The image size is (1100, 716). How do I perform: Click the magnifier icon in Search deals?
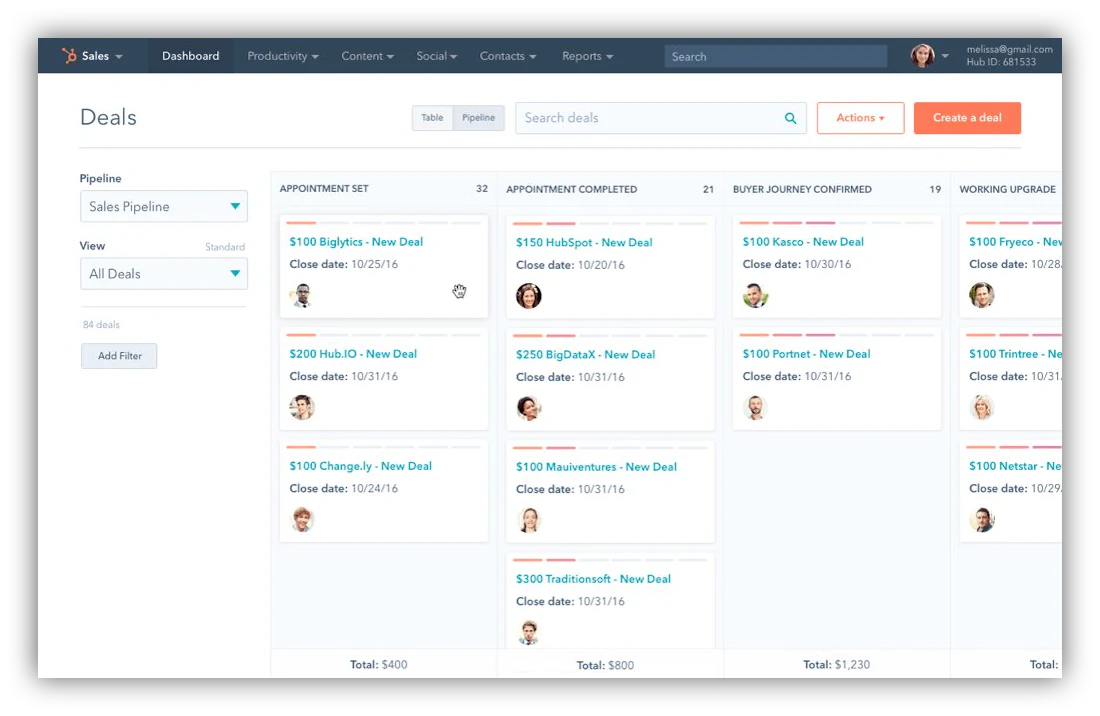click(x=790, y=119)
